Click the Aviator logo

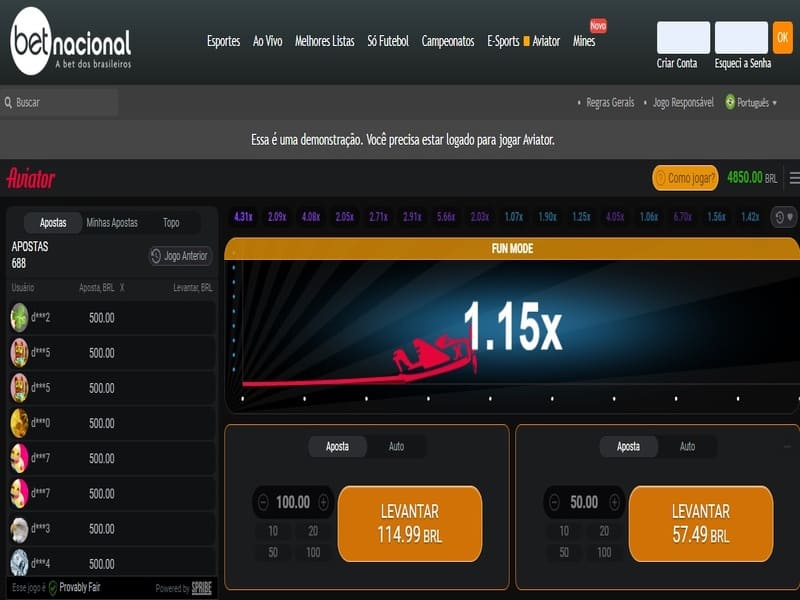[x=31, y=178]
